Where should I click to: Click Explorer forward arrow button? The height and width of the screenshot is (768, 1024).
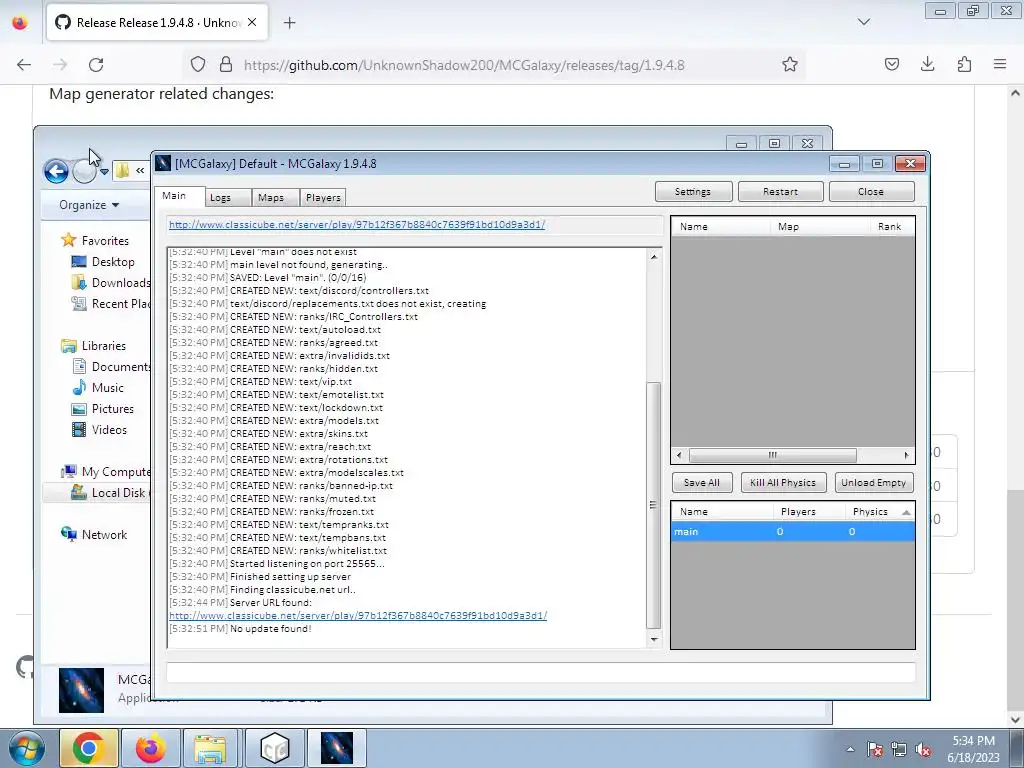click(84, 171)
